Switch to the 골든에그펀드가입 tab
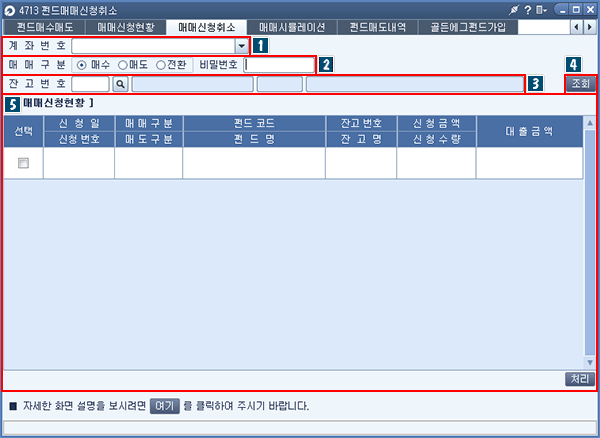The width and height of the screenshot is (600, 438). pos(468,28)
